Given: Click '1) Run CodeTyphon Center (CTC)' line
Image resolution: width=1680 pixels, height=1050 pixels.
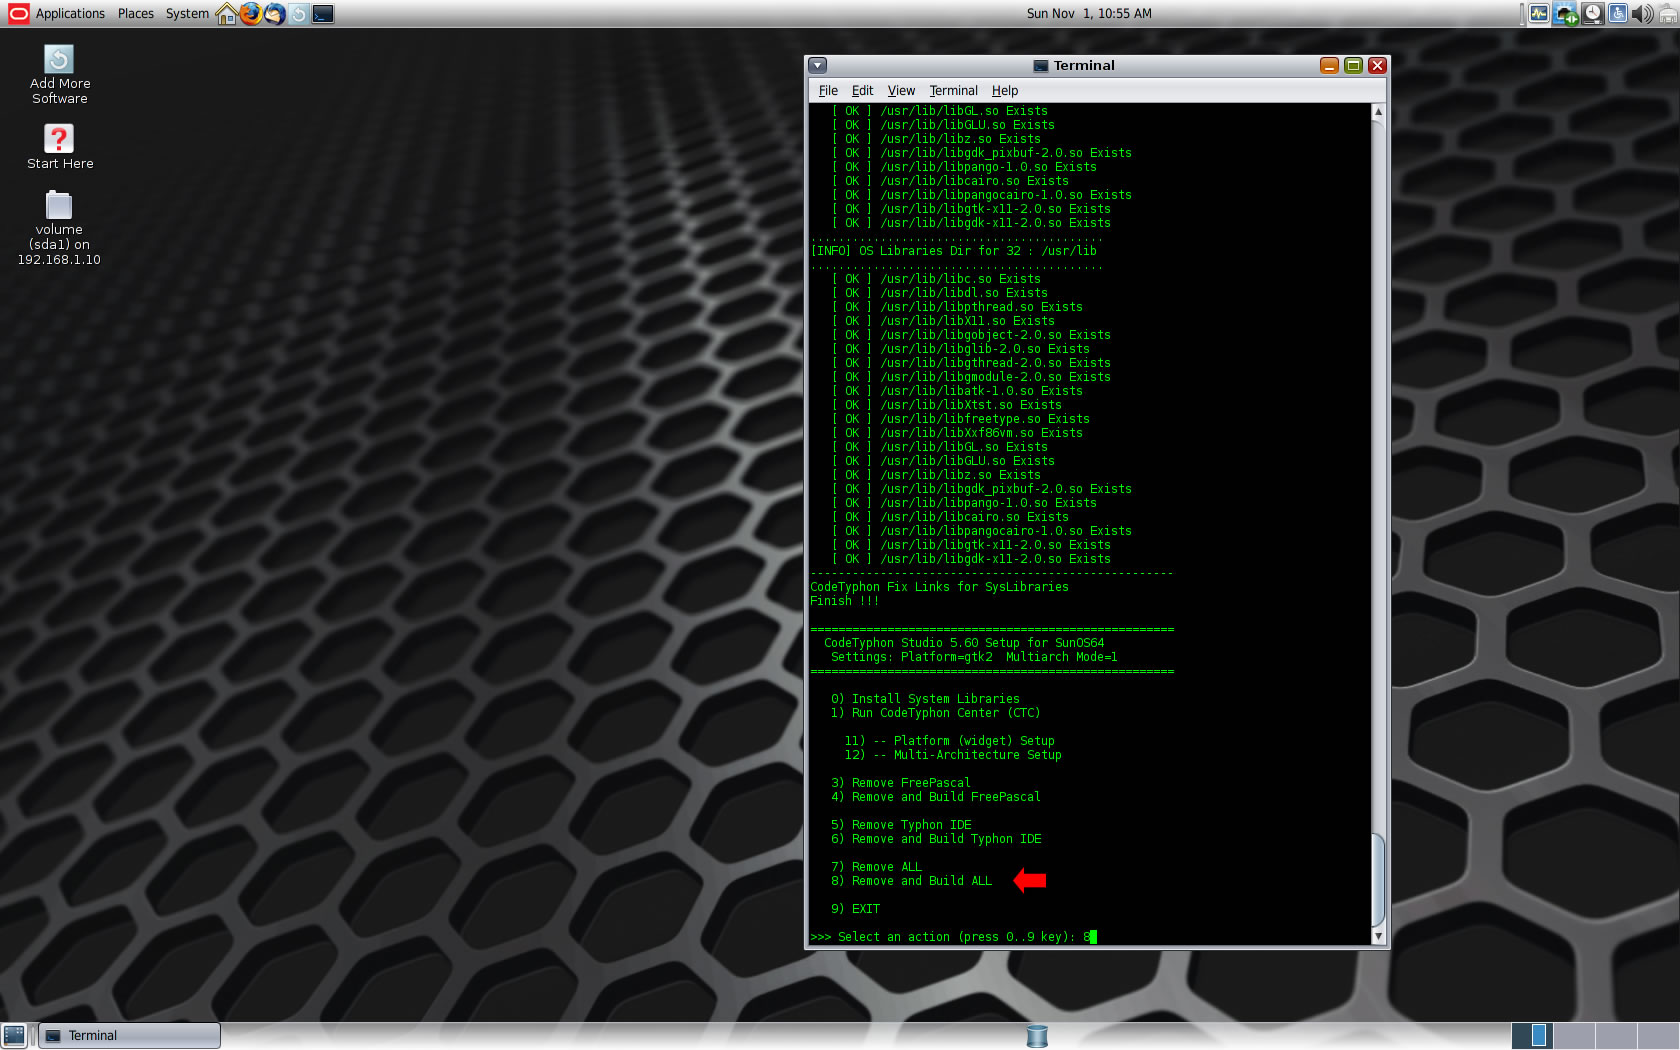Looking at the screenshot, I should point(935,713).
